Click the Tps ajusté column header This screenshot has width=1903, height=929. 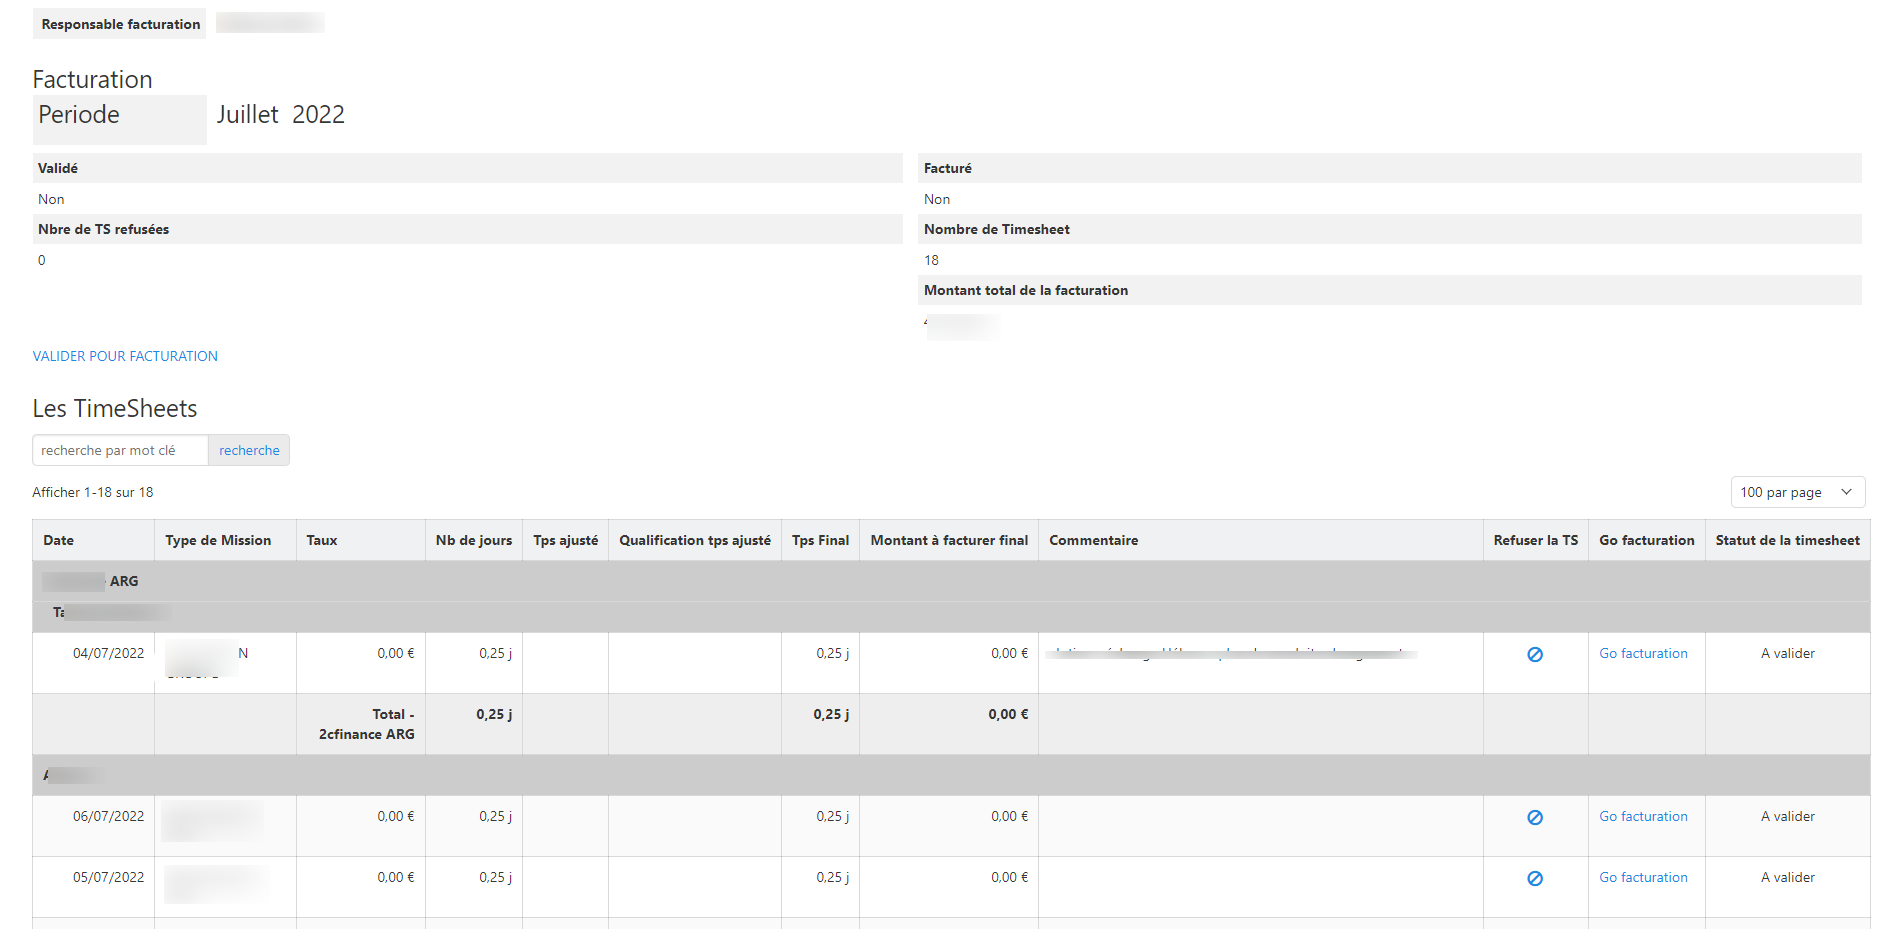(x=565, y=540)
